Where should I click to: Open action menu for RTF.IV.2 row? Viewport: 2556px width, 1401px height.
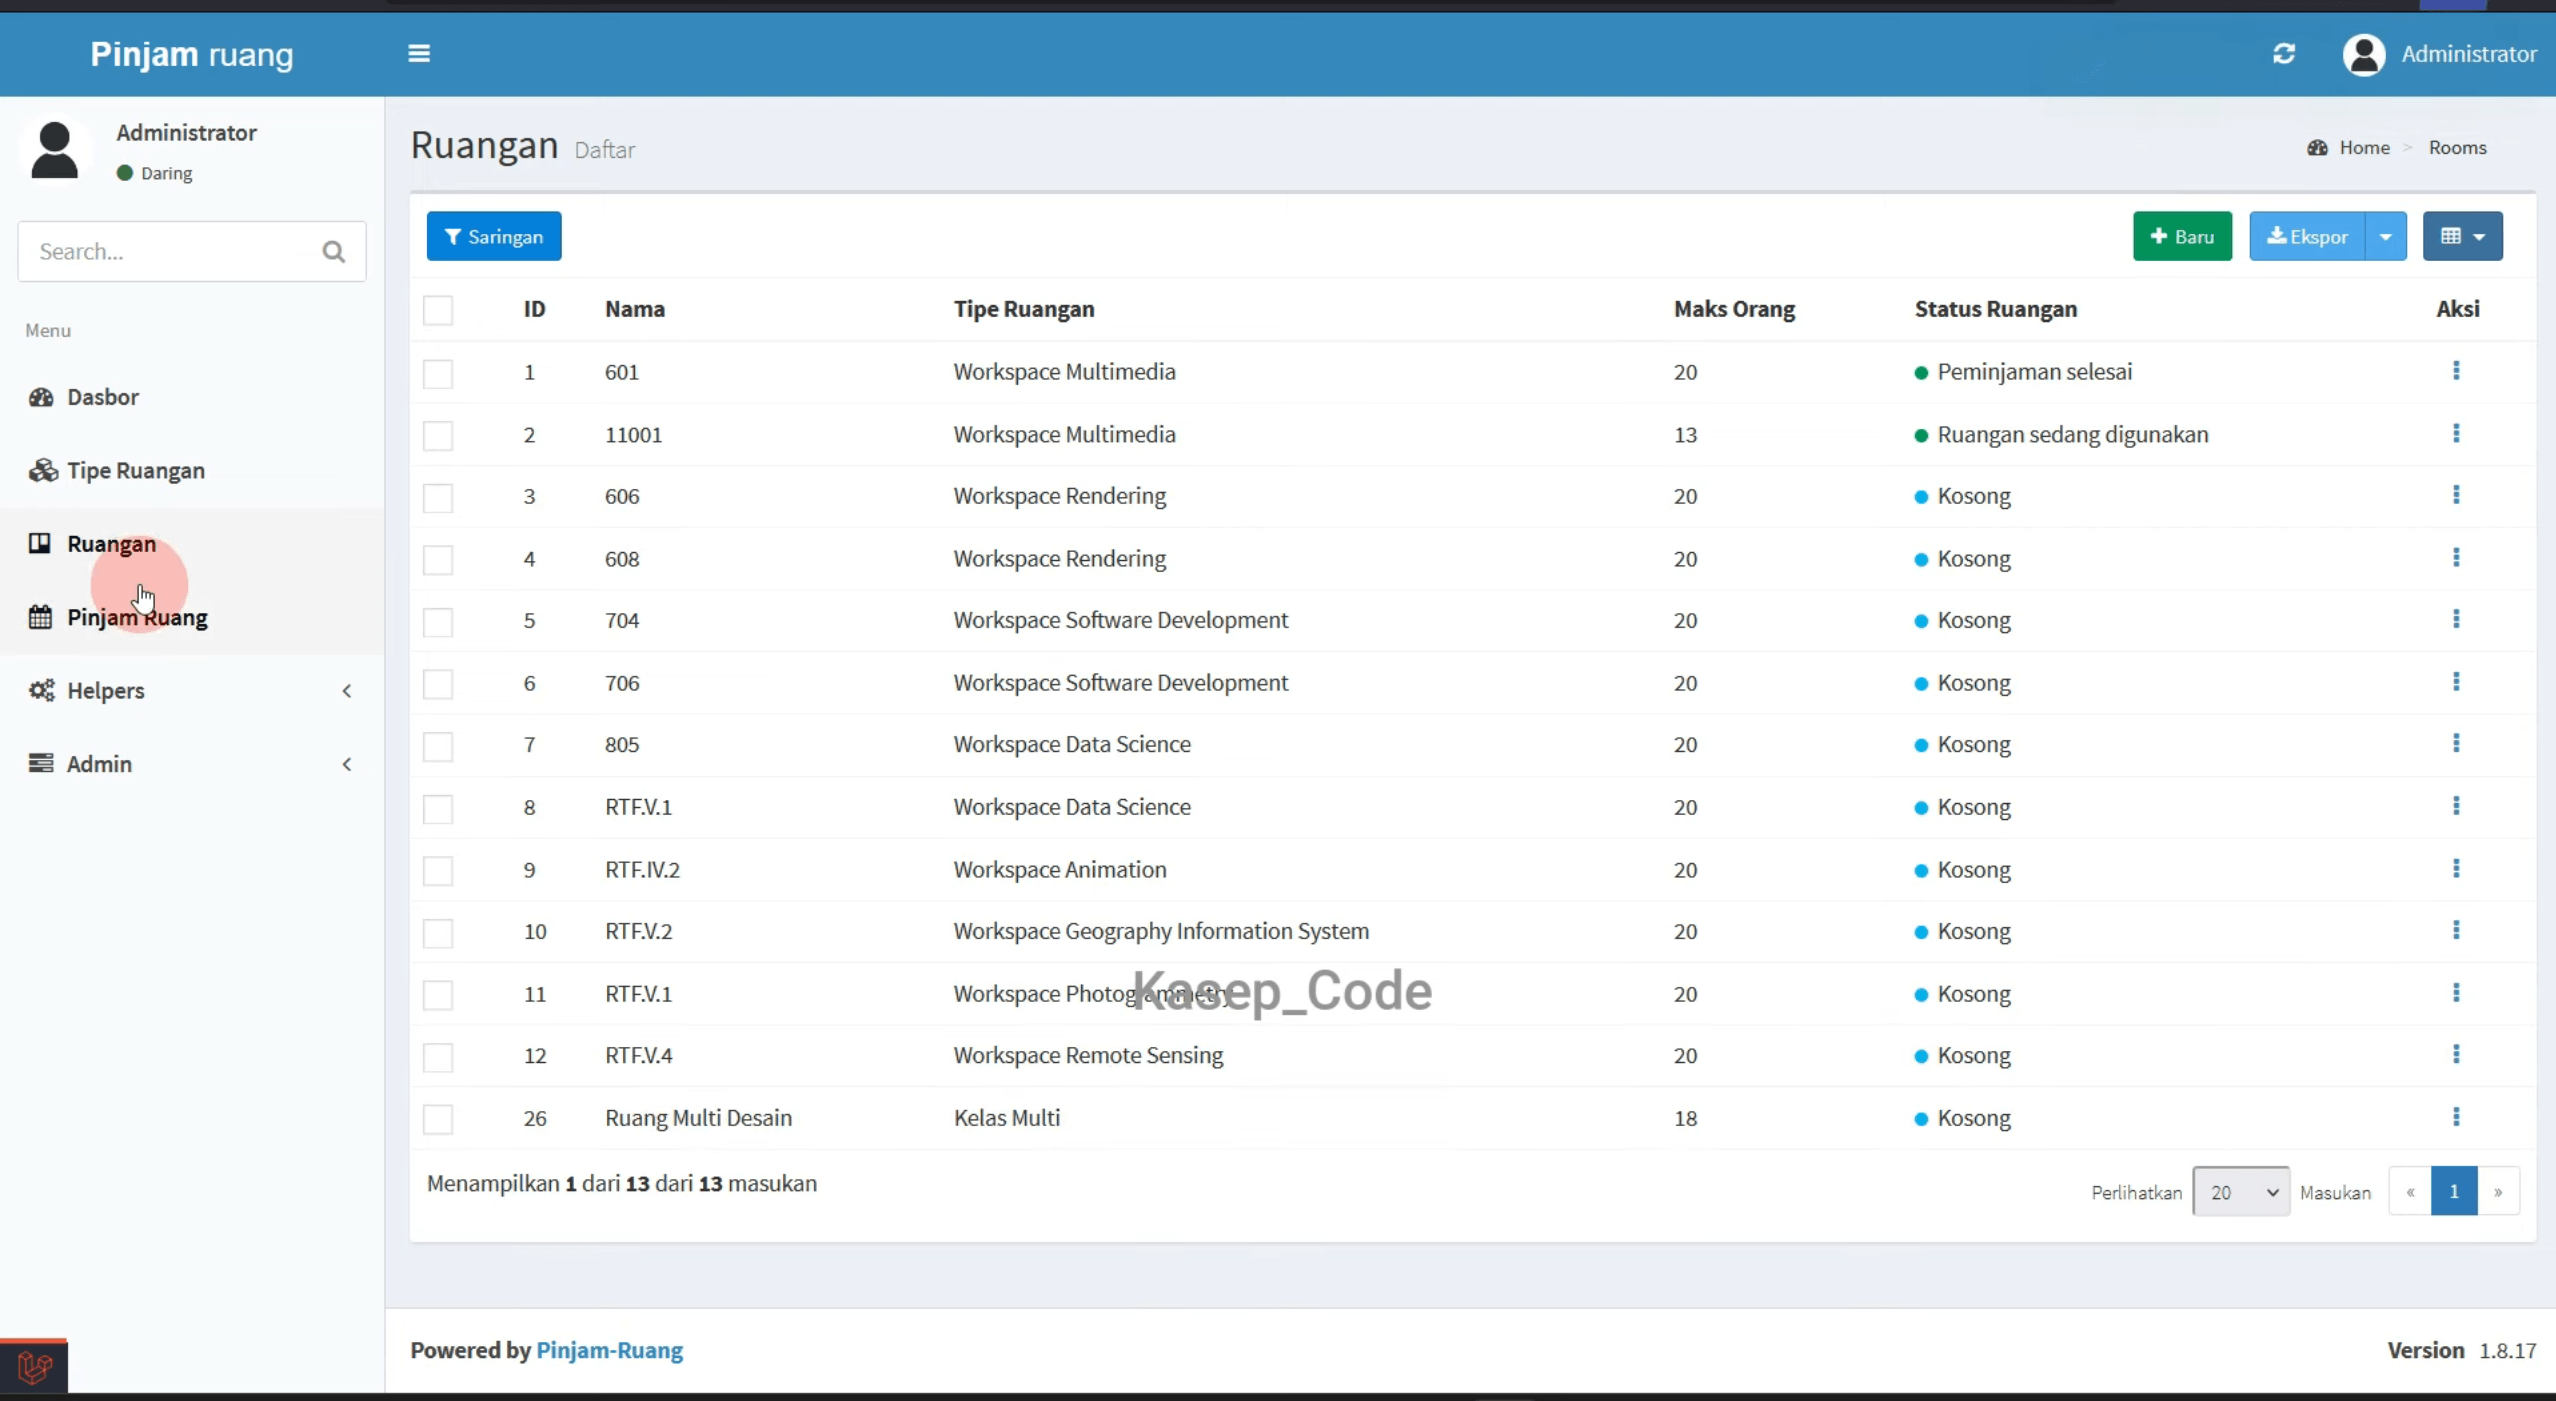pos(2456,868)
